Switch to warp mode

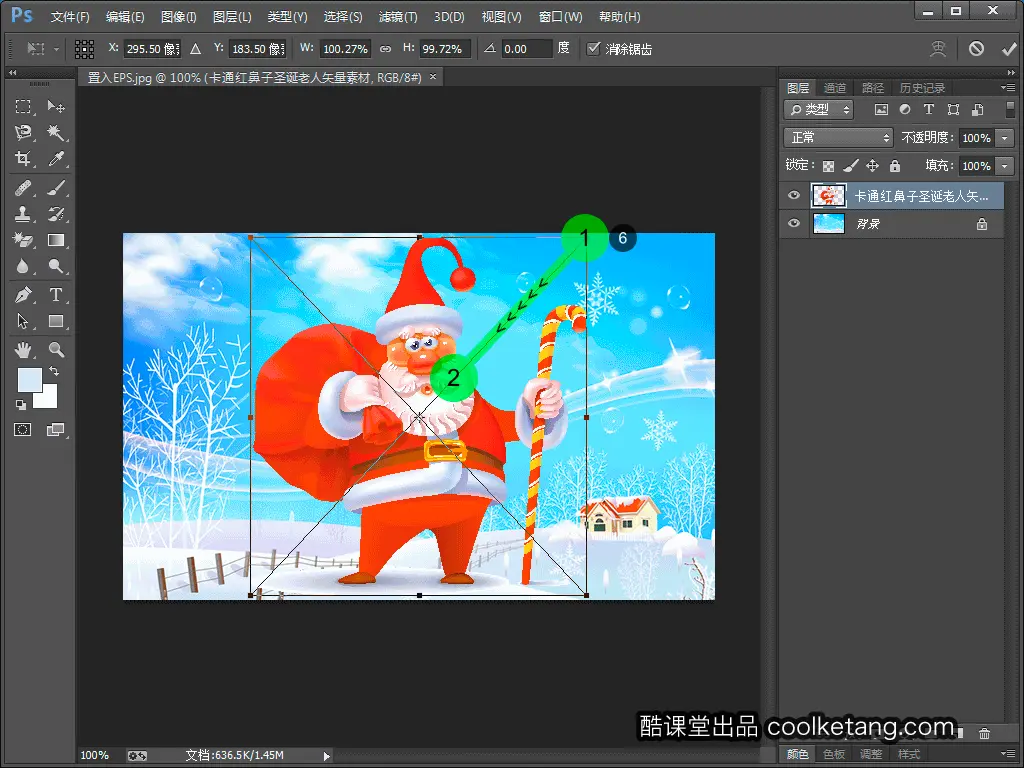coord(938,49)
